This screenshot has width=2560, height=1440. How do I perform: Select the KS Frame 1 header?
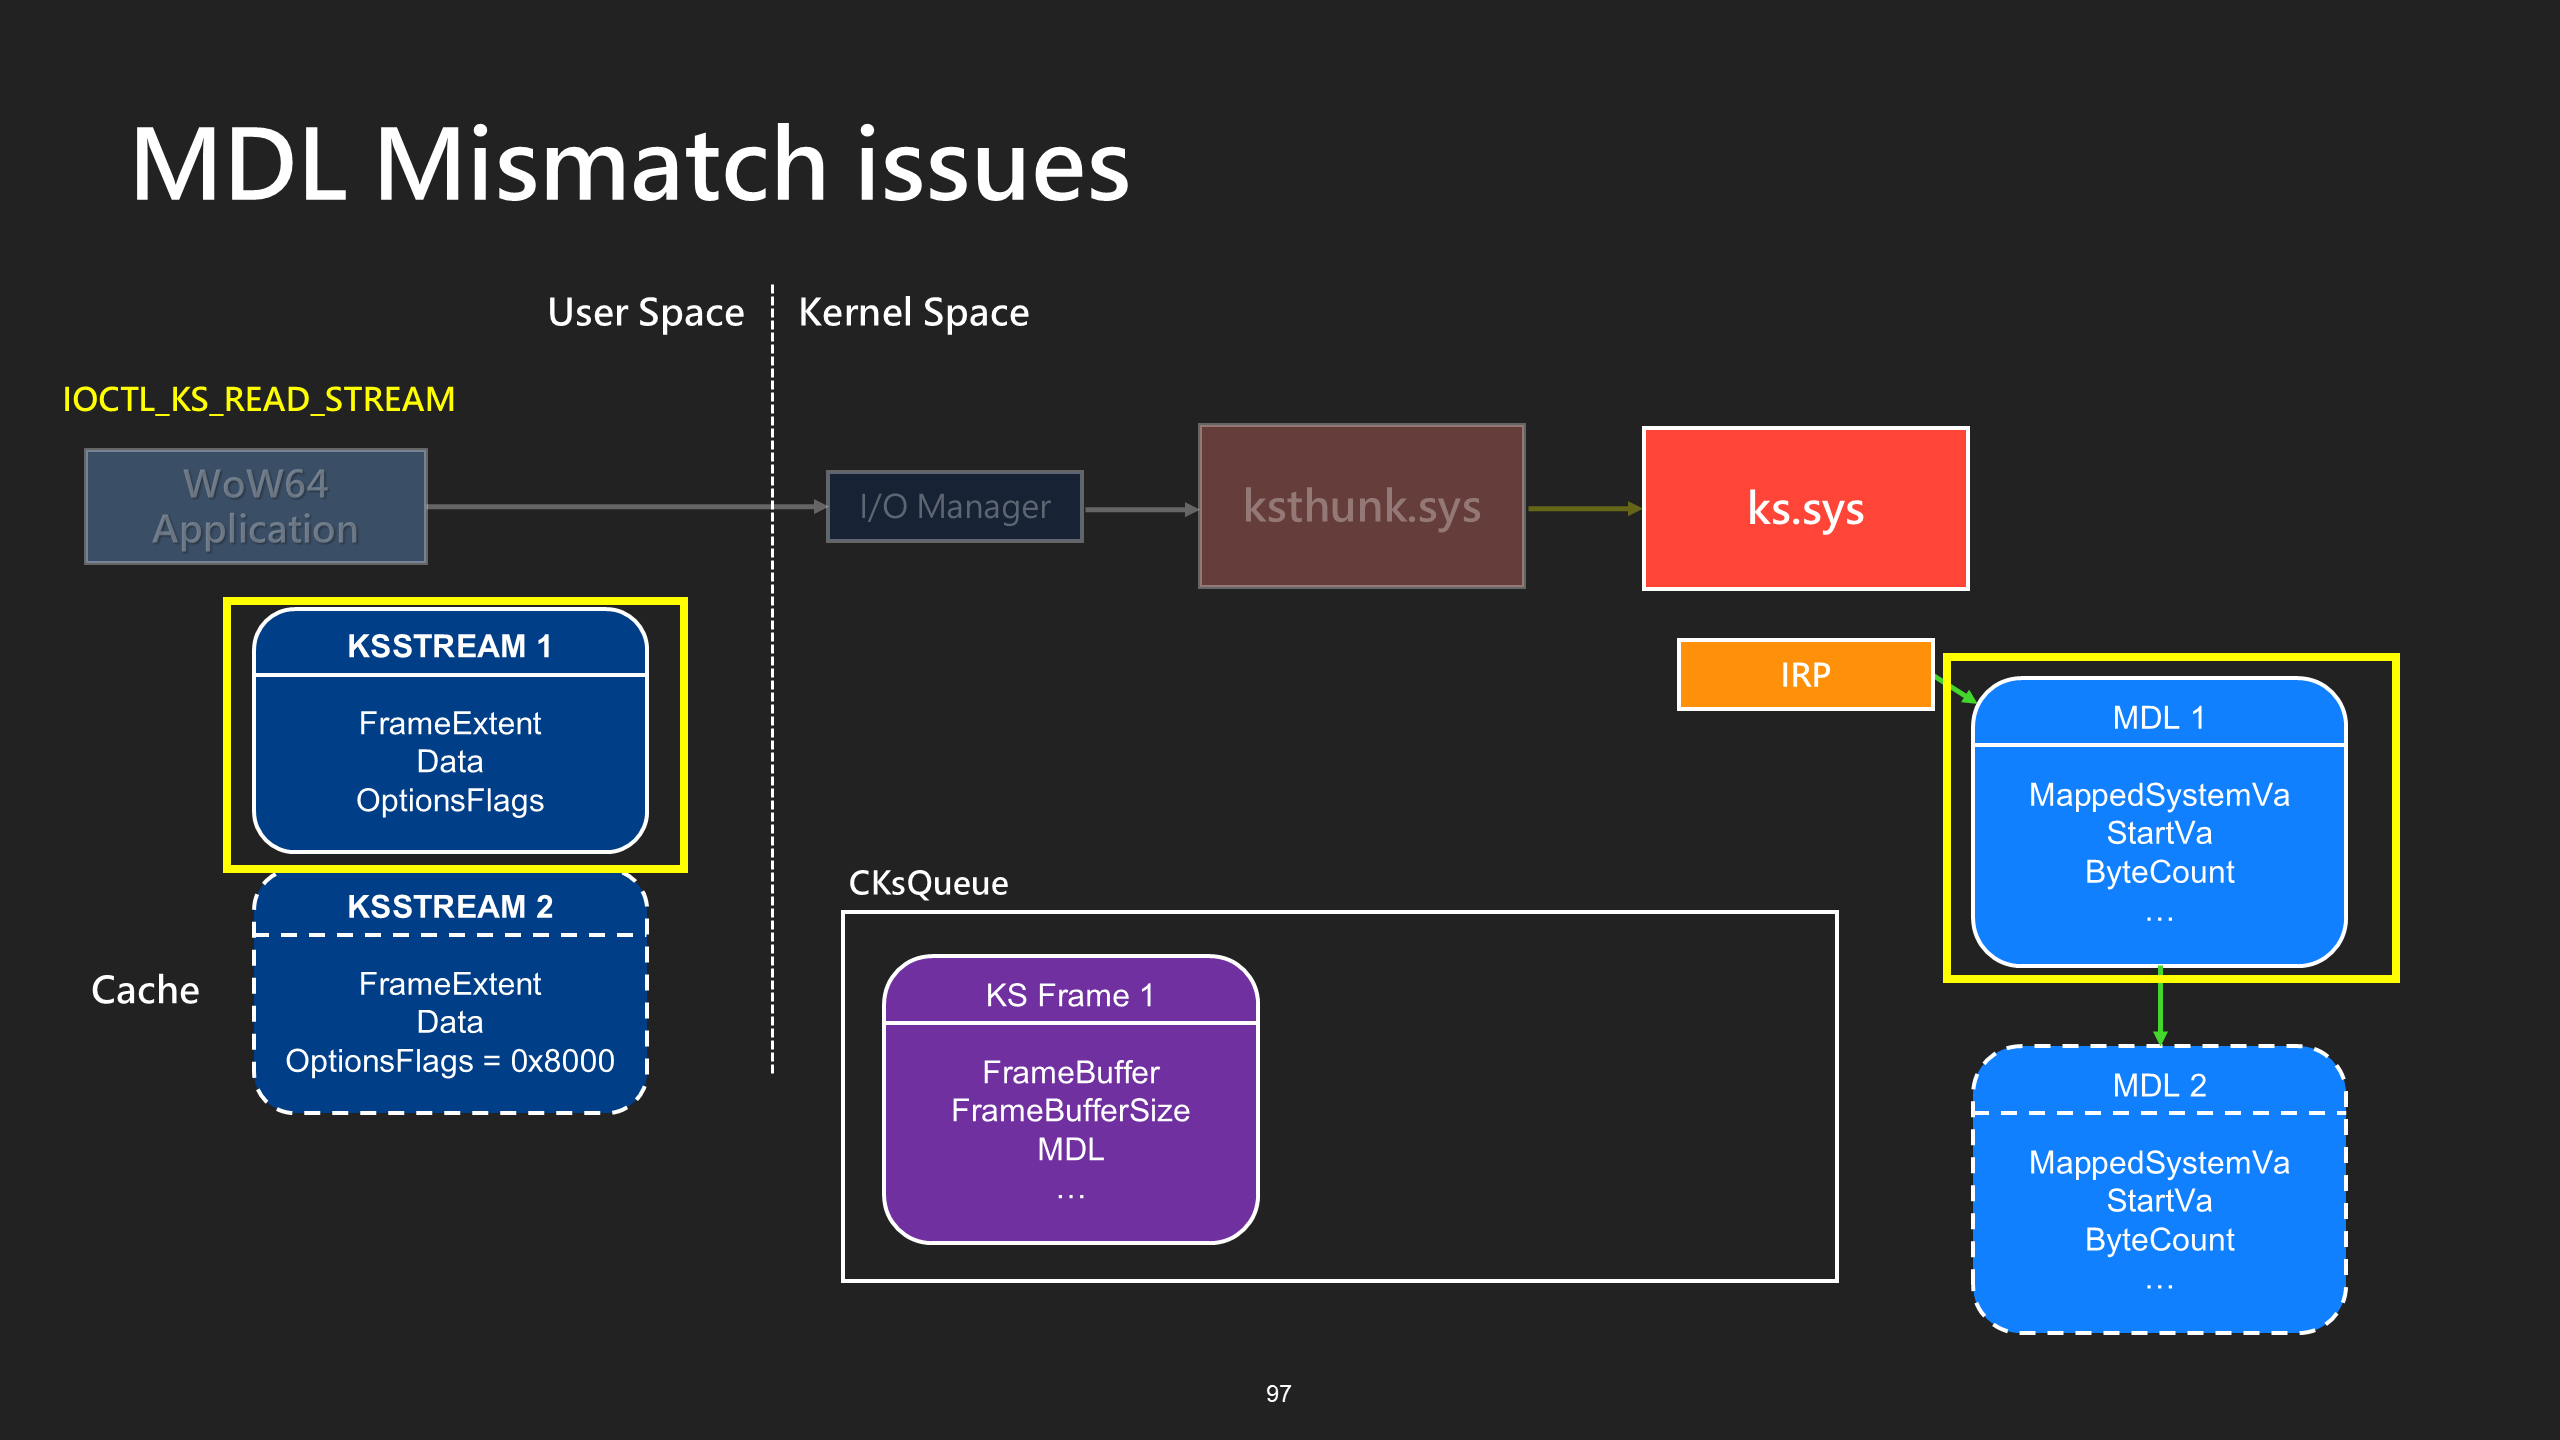click(1070, 994)
